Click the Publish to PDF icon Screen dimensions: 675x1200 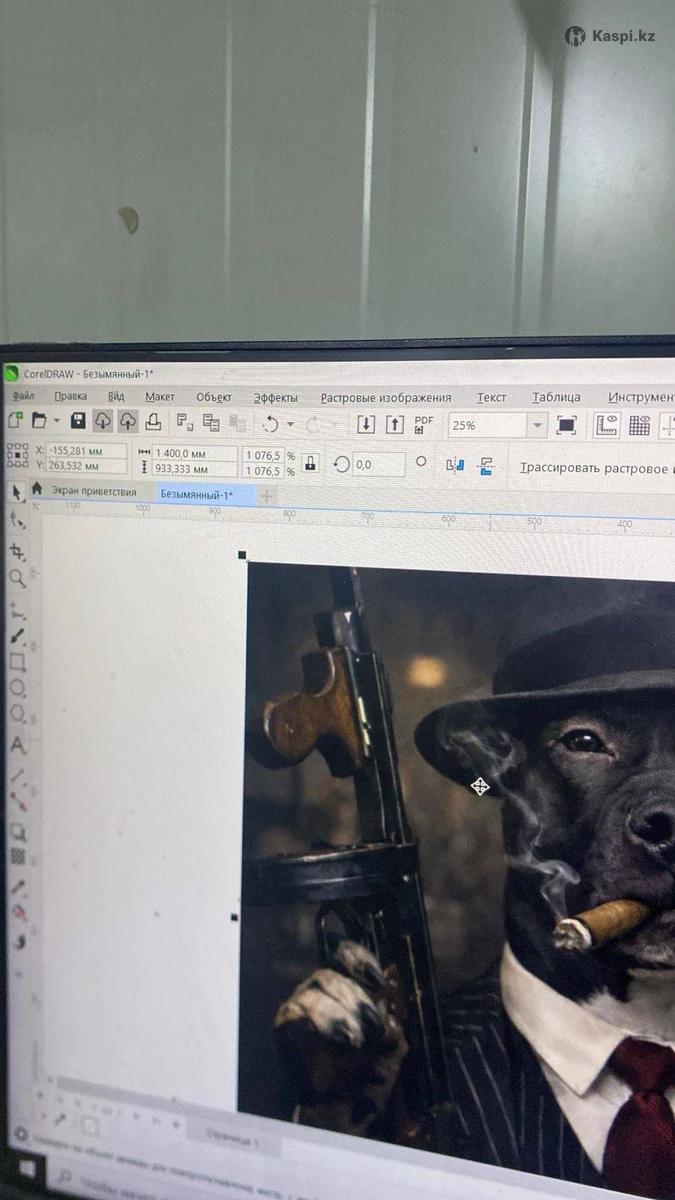pyautogui.click(x=424, y=425)
